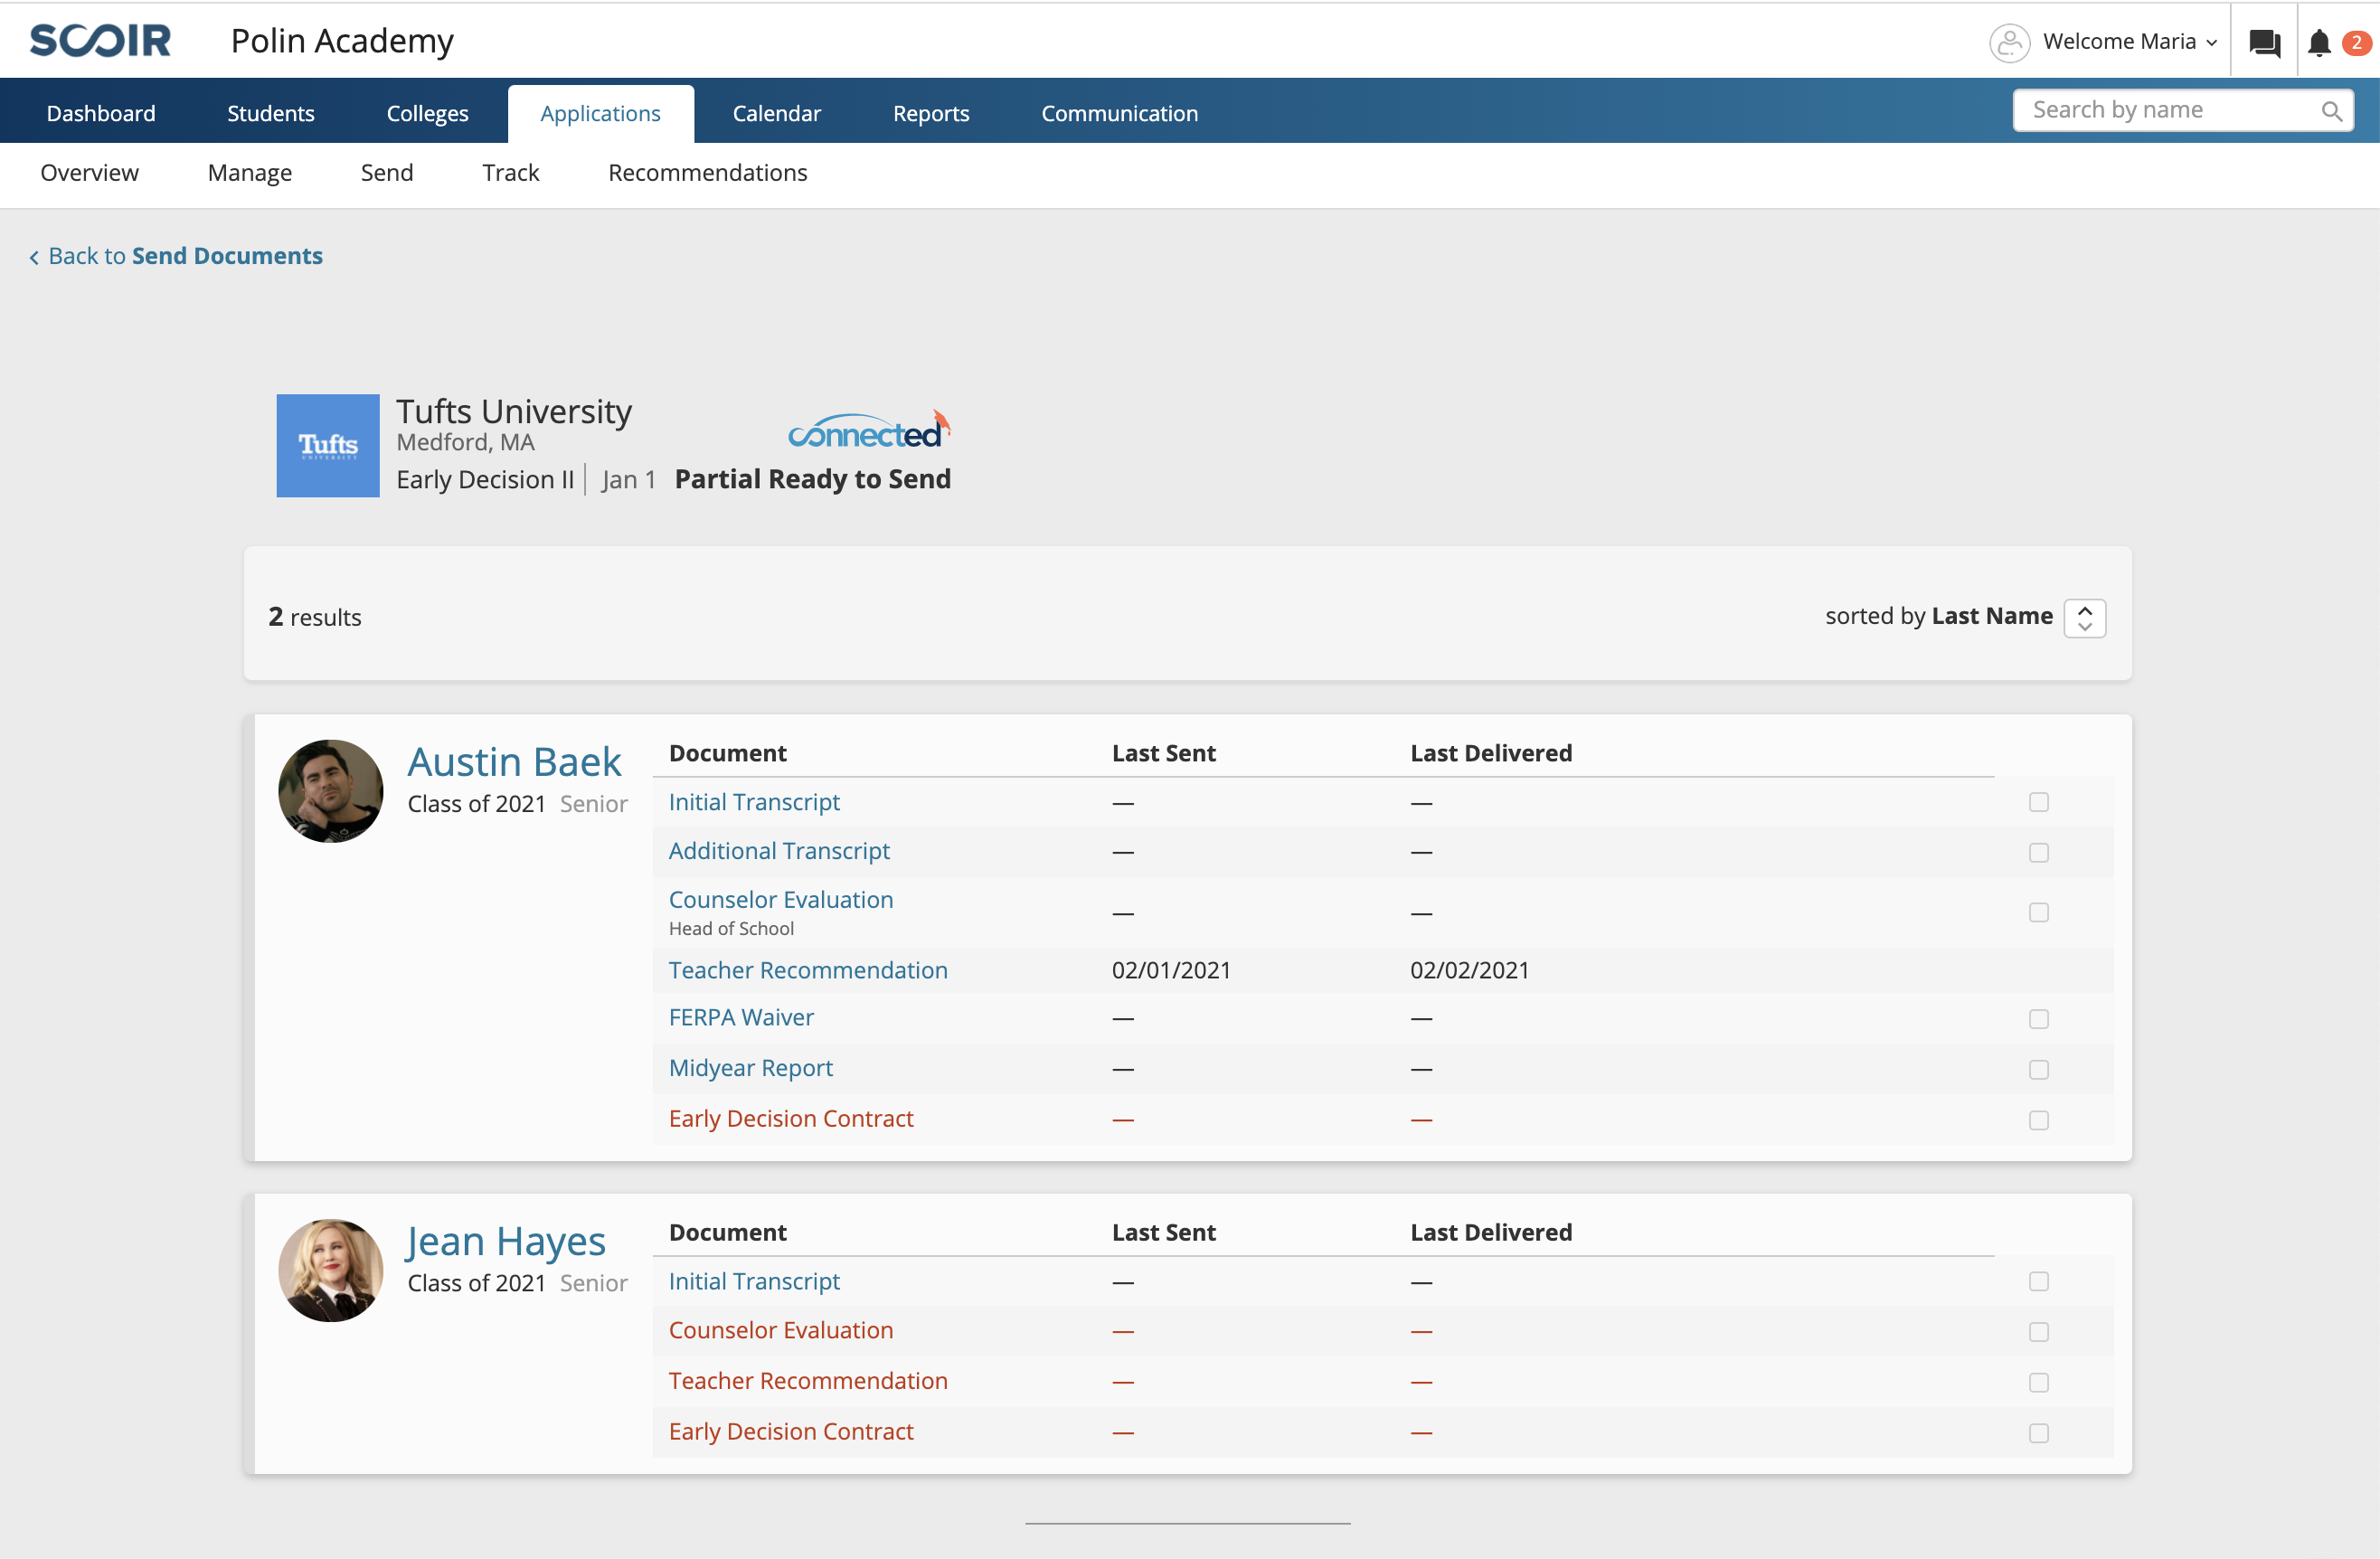Viewport: 2380px width, 1559px height.
Task: Check Jean Hayes's Early Decision Contract checkbox
Action: point(2038,1433)
